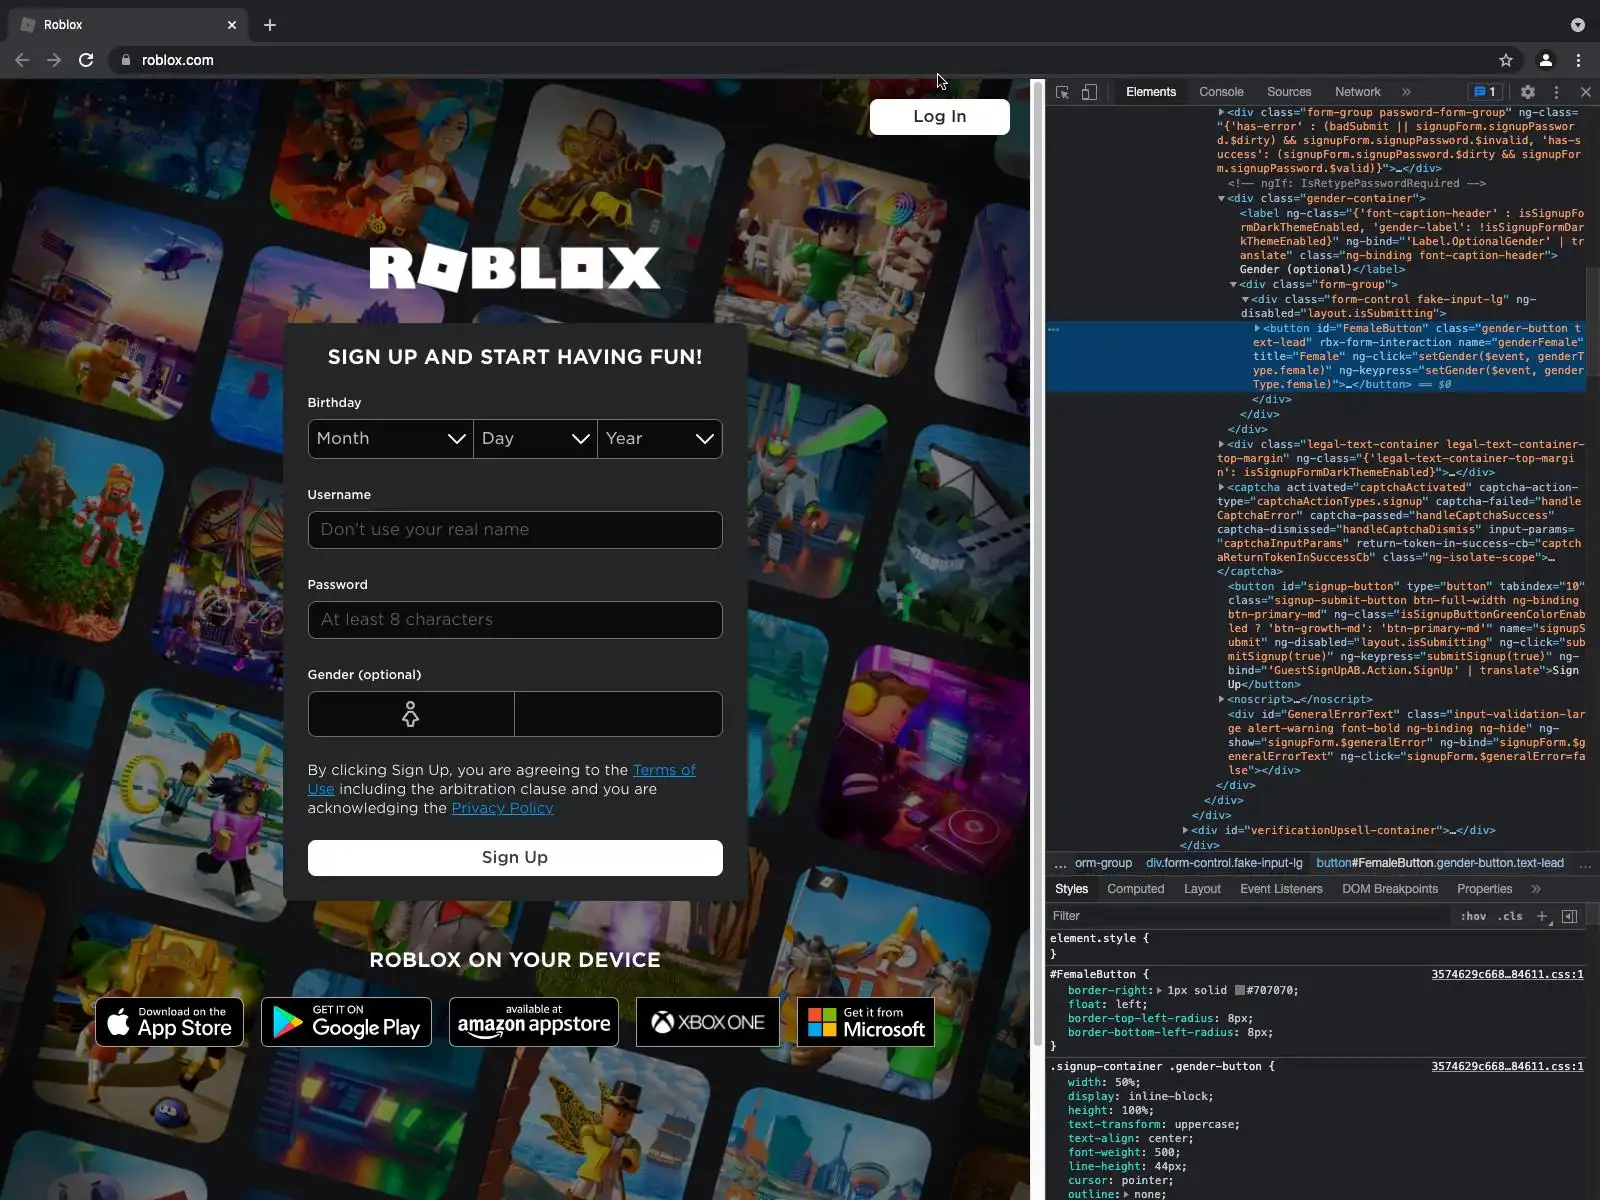Open a new browser tab
The height and width of the screenshot is (1200, 1600).
270,25
